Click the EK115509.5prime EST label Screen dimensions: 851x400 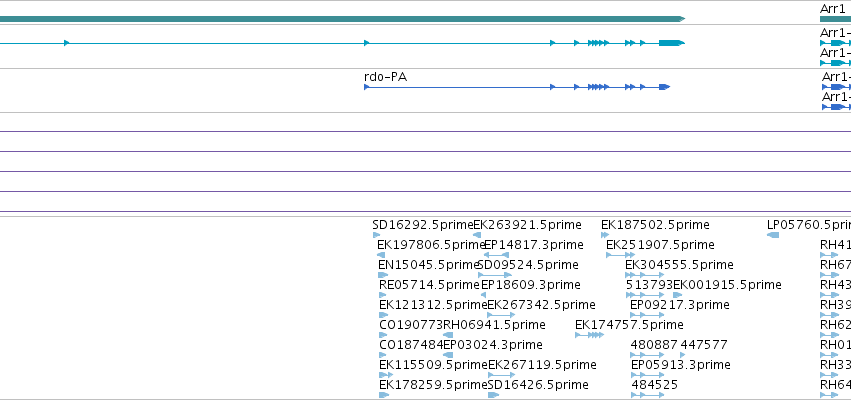tap(434, 365)
